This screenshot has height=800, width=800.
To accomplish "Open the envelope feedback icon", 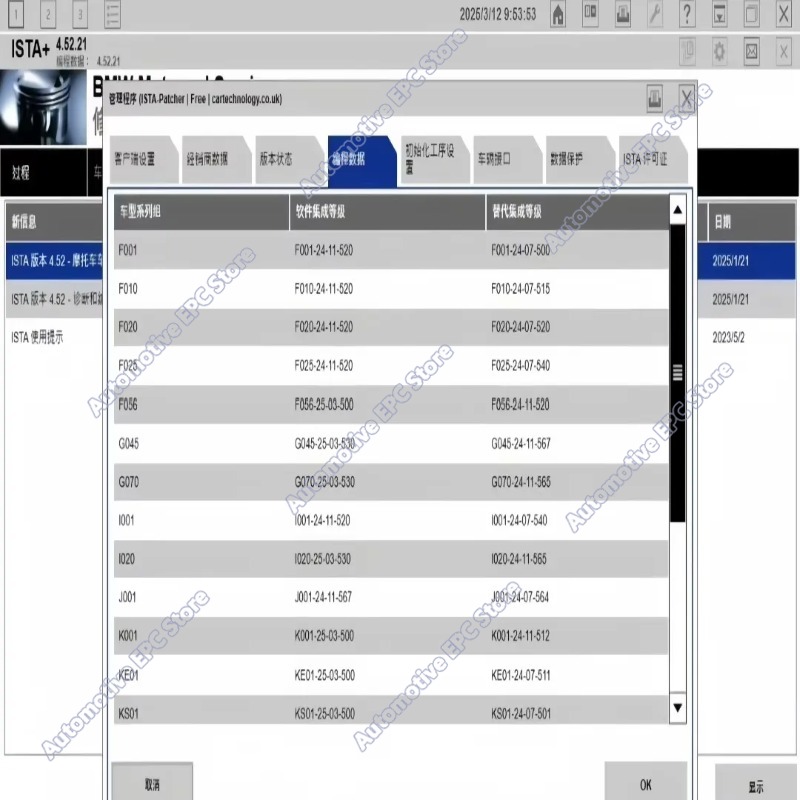I will pyautogui.click(x=751, y=52).
